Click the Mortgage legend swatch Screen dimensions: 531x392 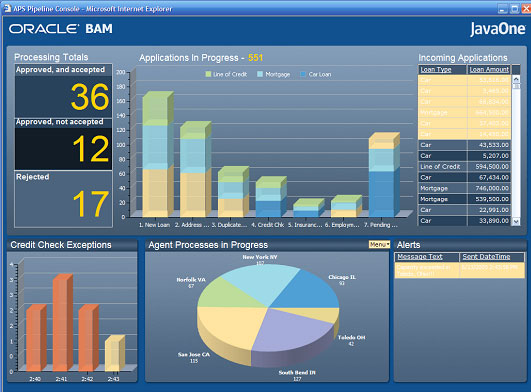point(260,74)
